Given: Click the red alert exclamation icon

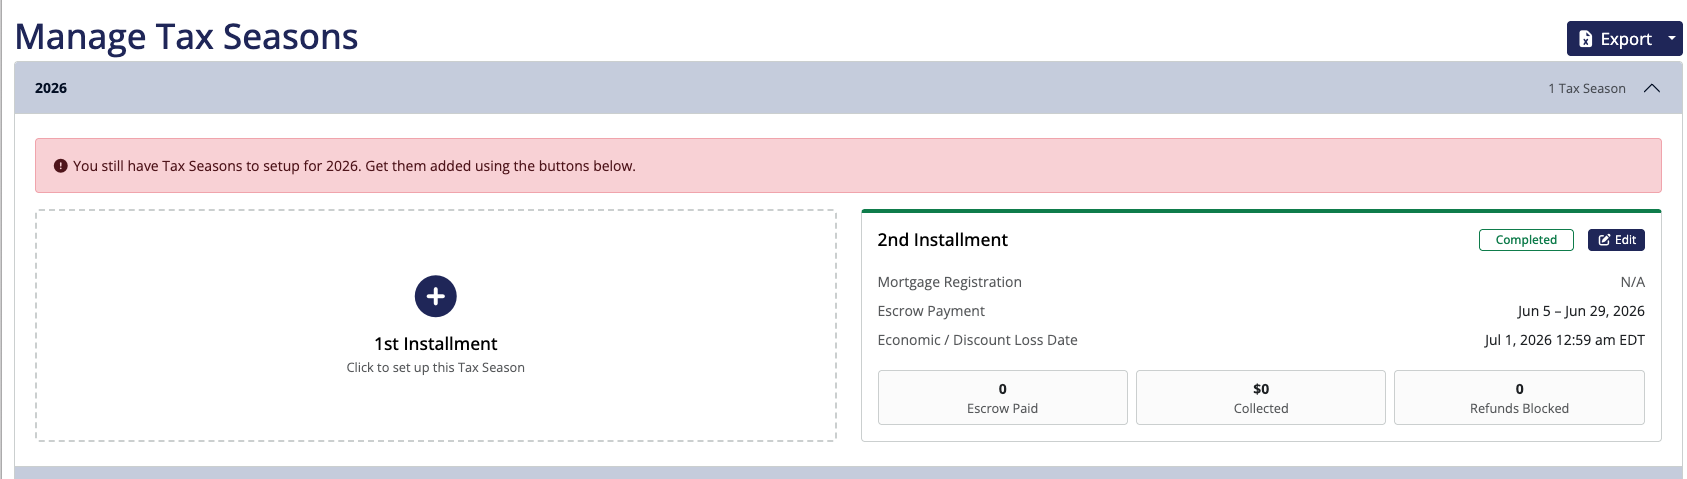Looking at the screenshot, I should 60,166.
